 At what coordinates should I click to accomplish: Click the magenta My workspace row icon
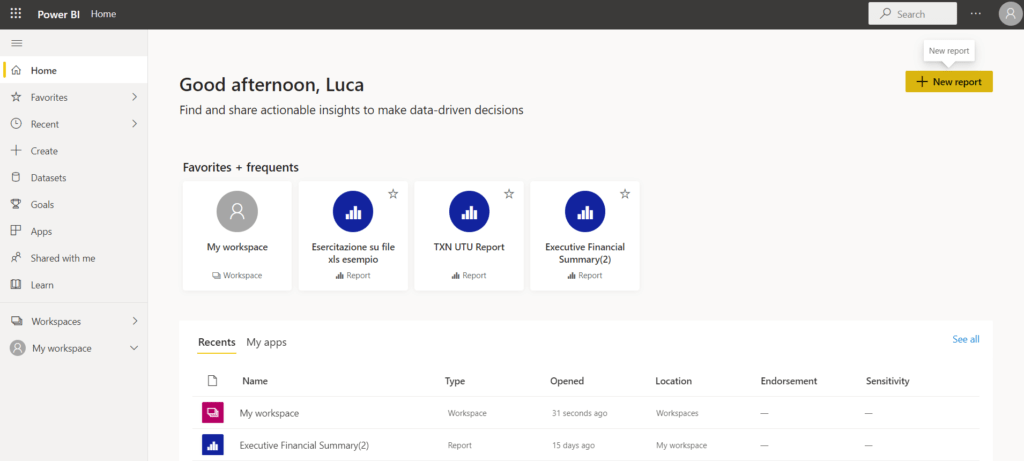click(x=213, y=413)
